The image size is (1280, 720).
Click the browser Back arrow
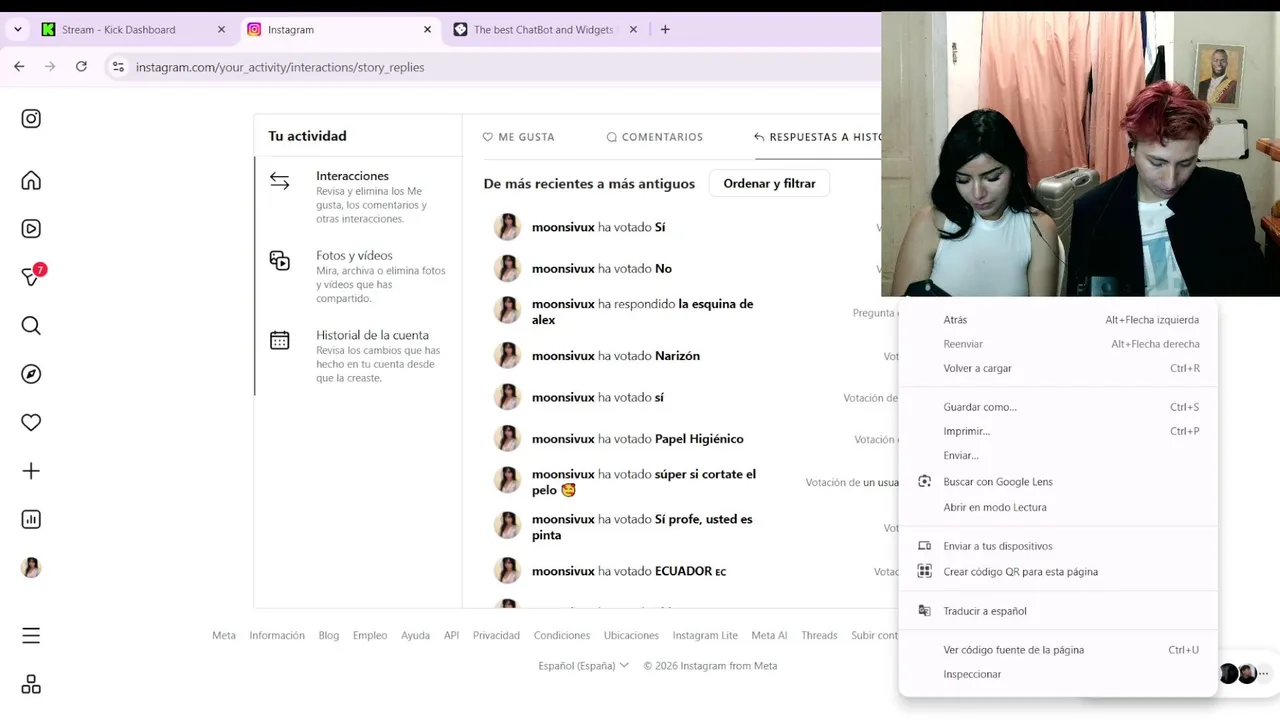point(19,66)
